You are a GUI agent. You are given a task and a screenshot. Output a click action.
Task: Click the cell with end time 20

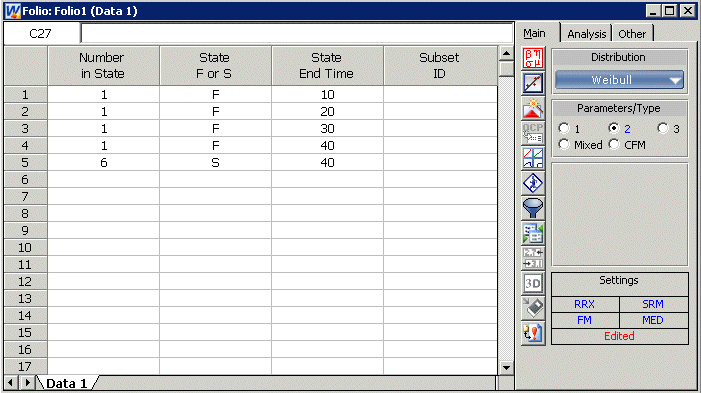327,112
